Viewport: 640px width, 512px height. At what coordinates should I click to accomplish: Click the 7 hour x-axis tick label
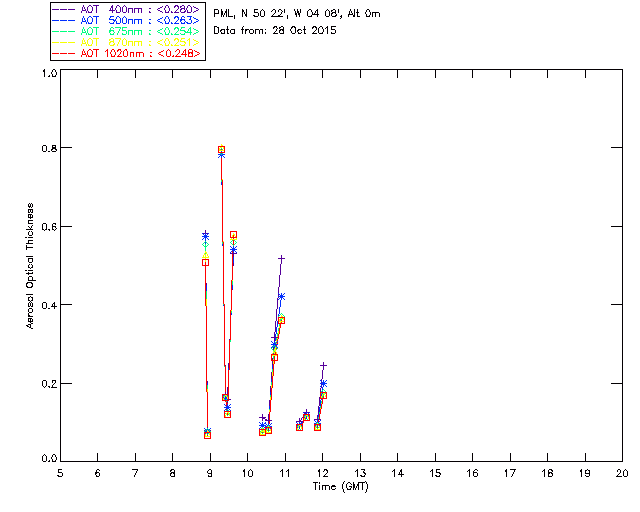pyautogui.click(x=135, y=473)
